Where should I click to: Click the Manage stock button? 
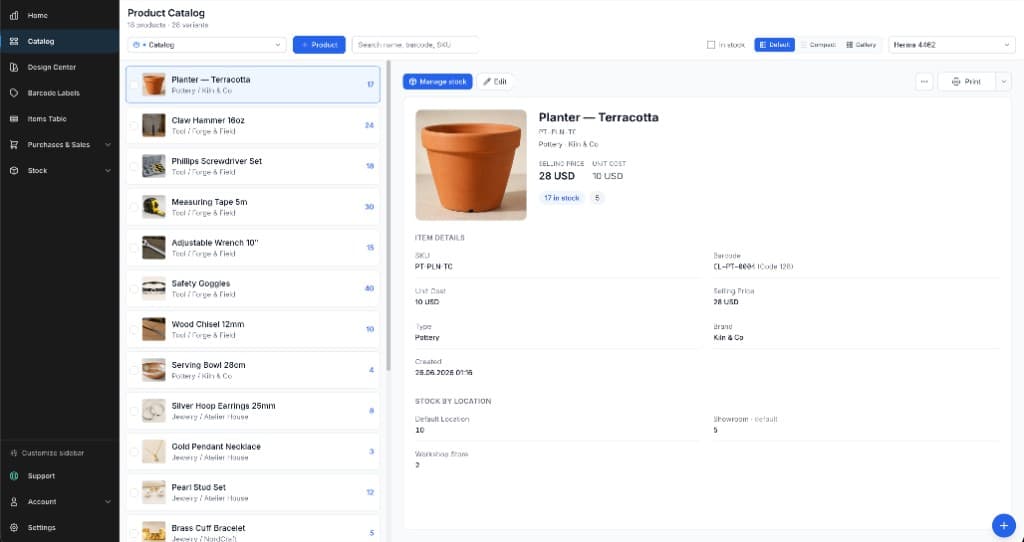[x=438, y=82]
